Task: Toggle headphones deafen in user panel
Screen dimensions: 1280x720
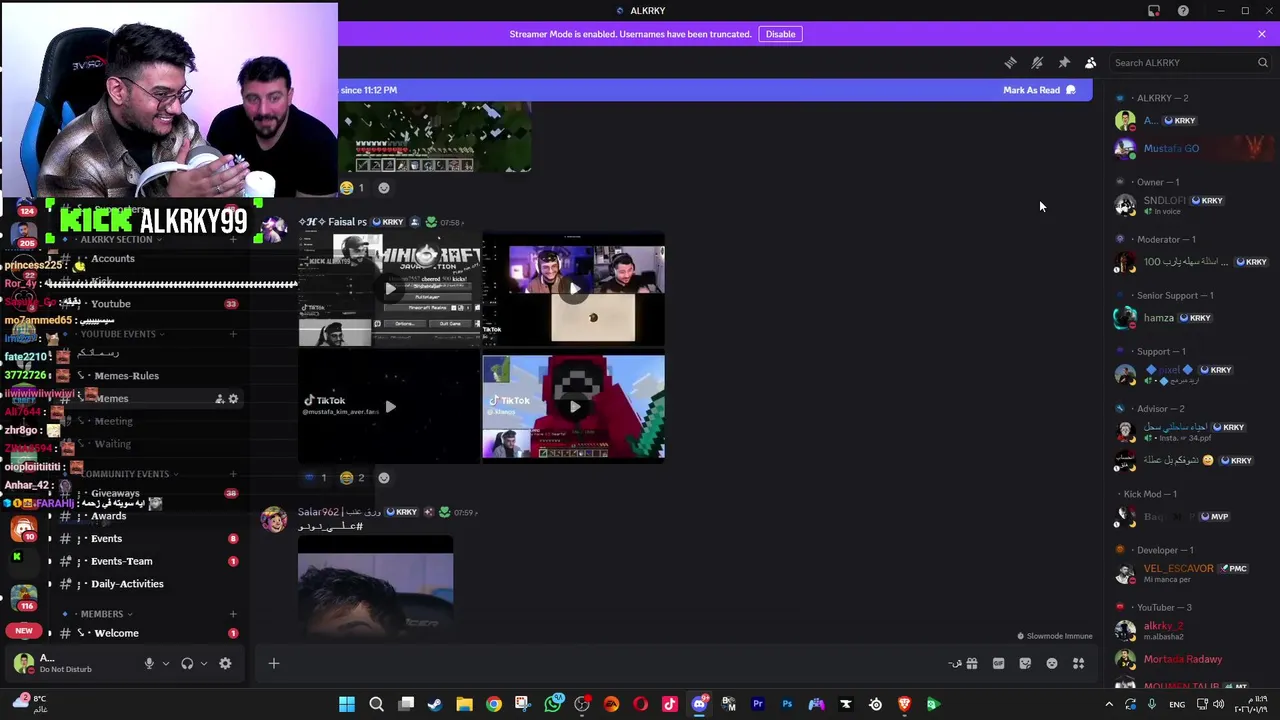Action: pos(187,663)
